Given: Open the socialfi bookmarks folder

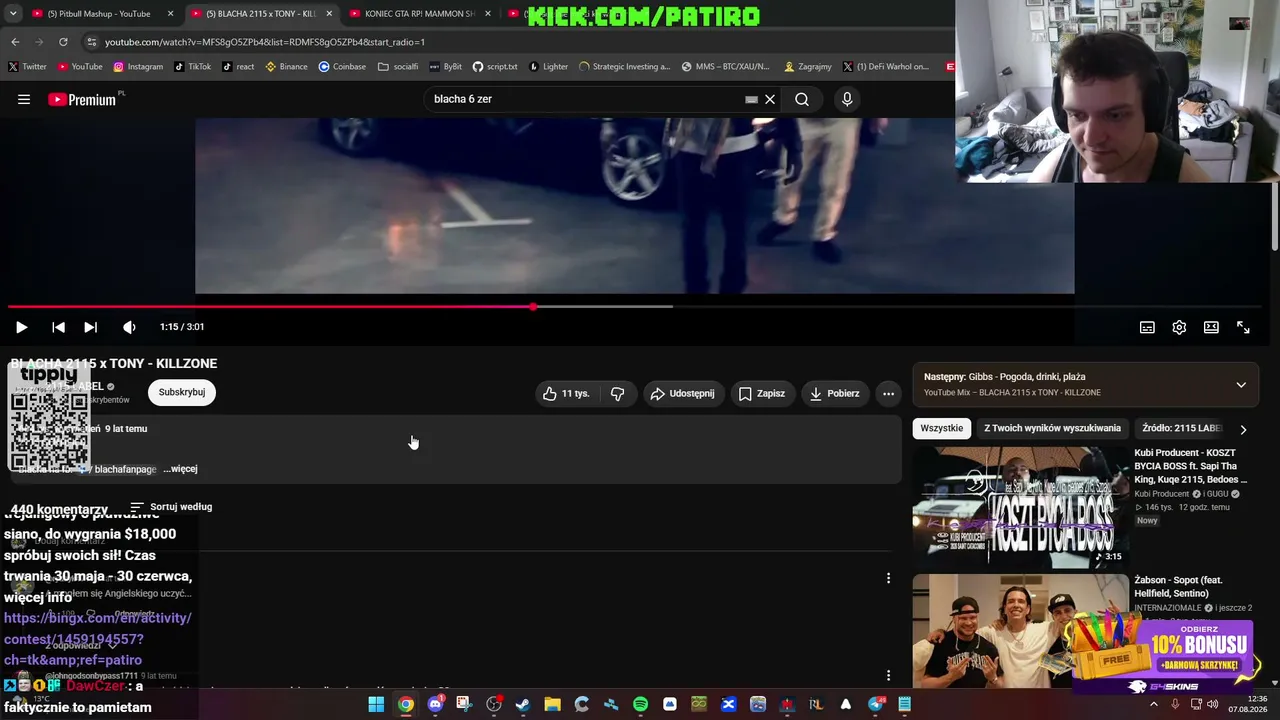Looking at the screenshot, I should [398, 67].
